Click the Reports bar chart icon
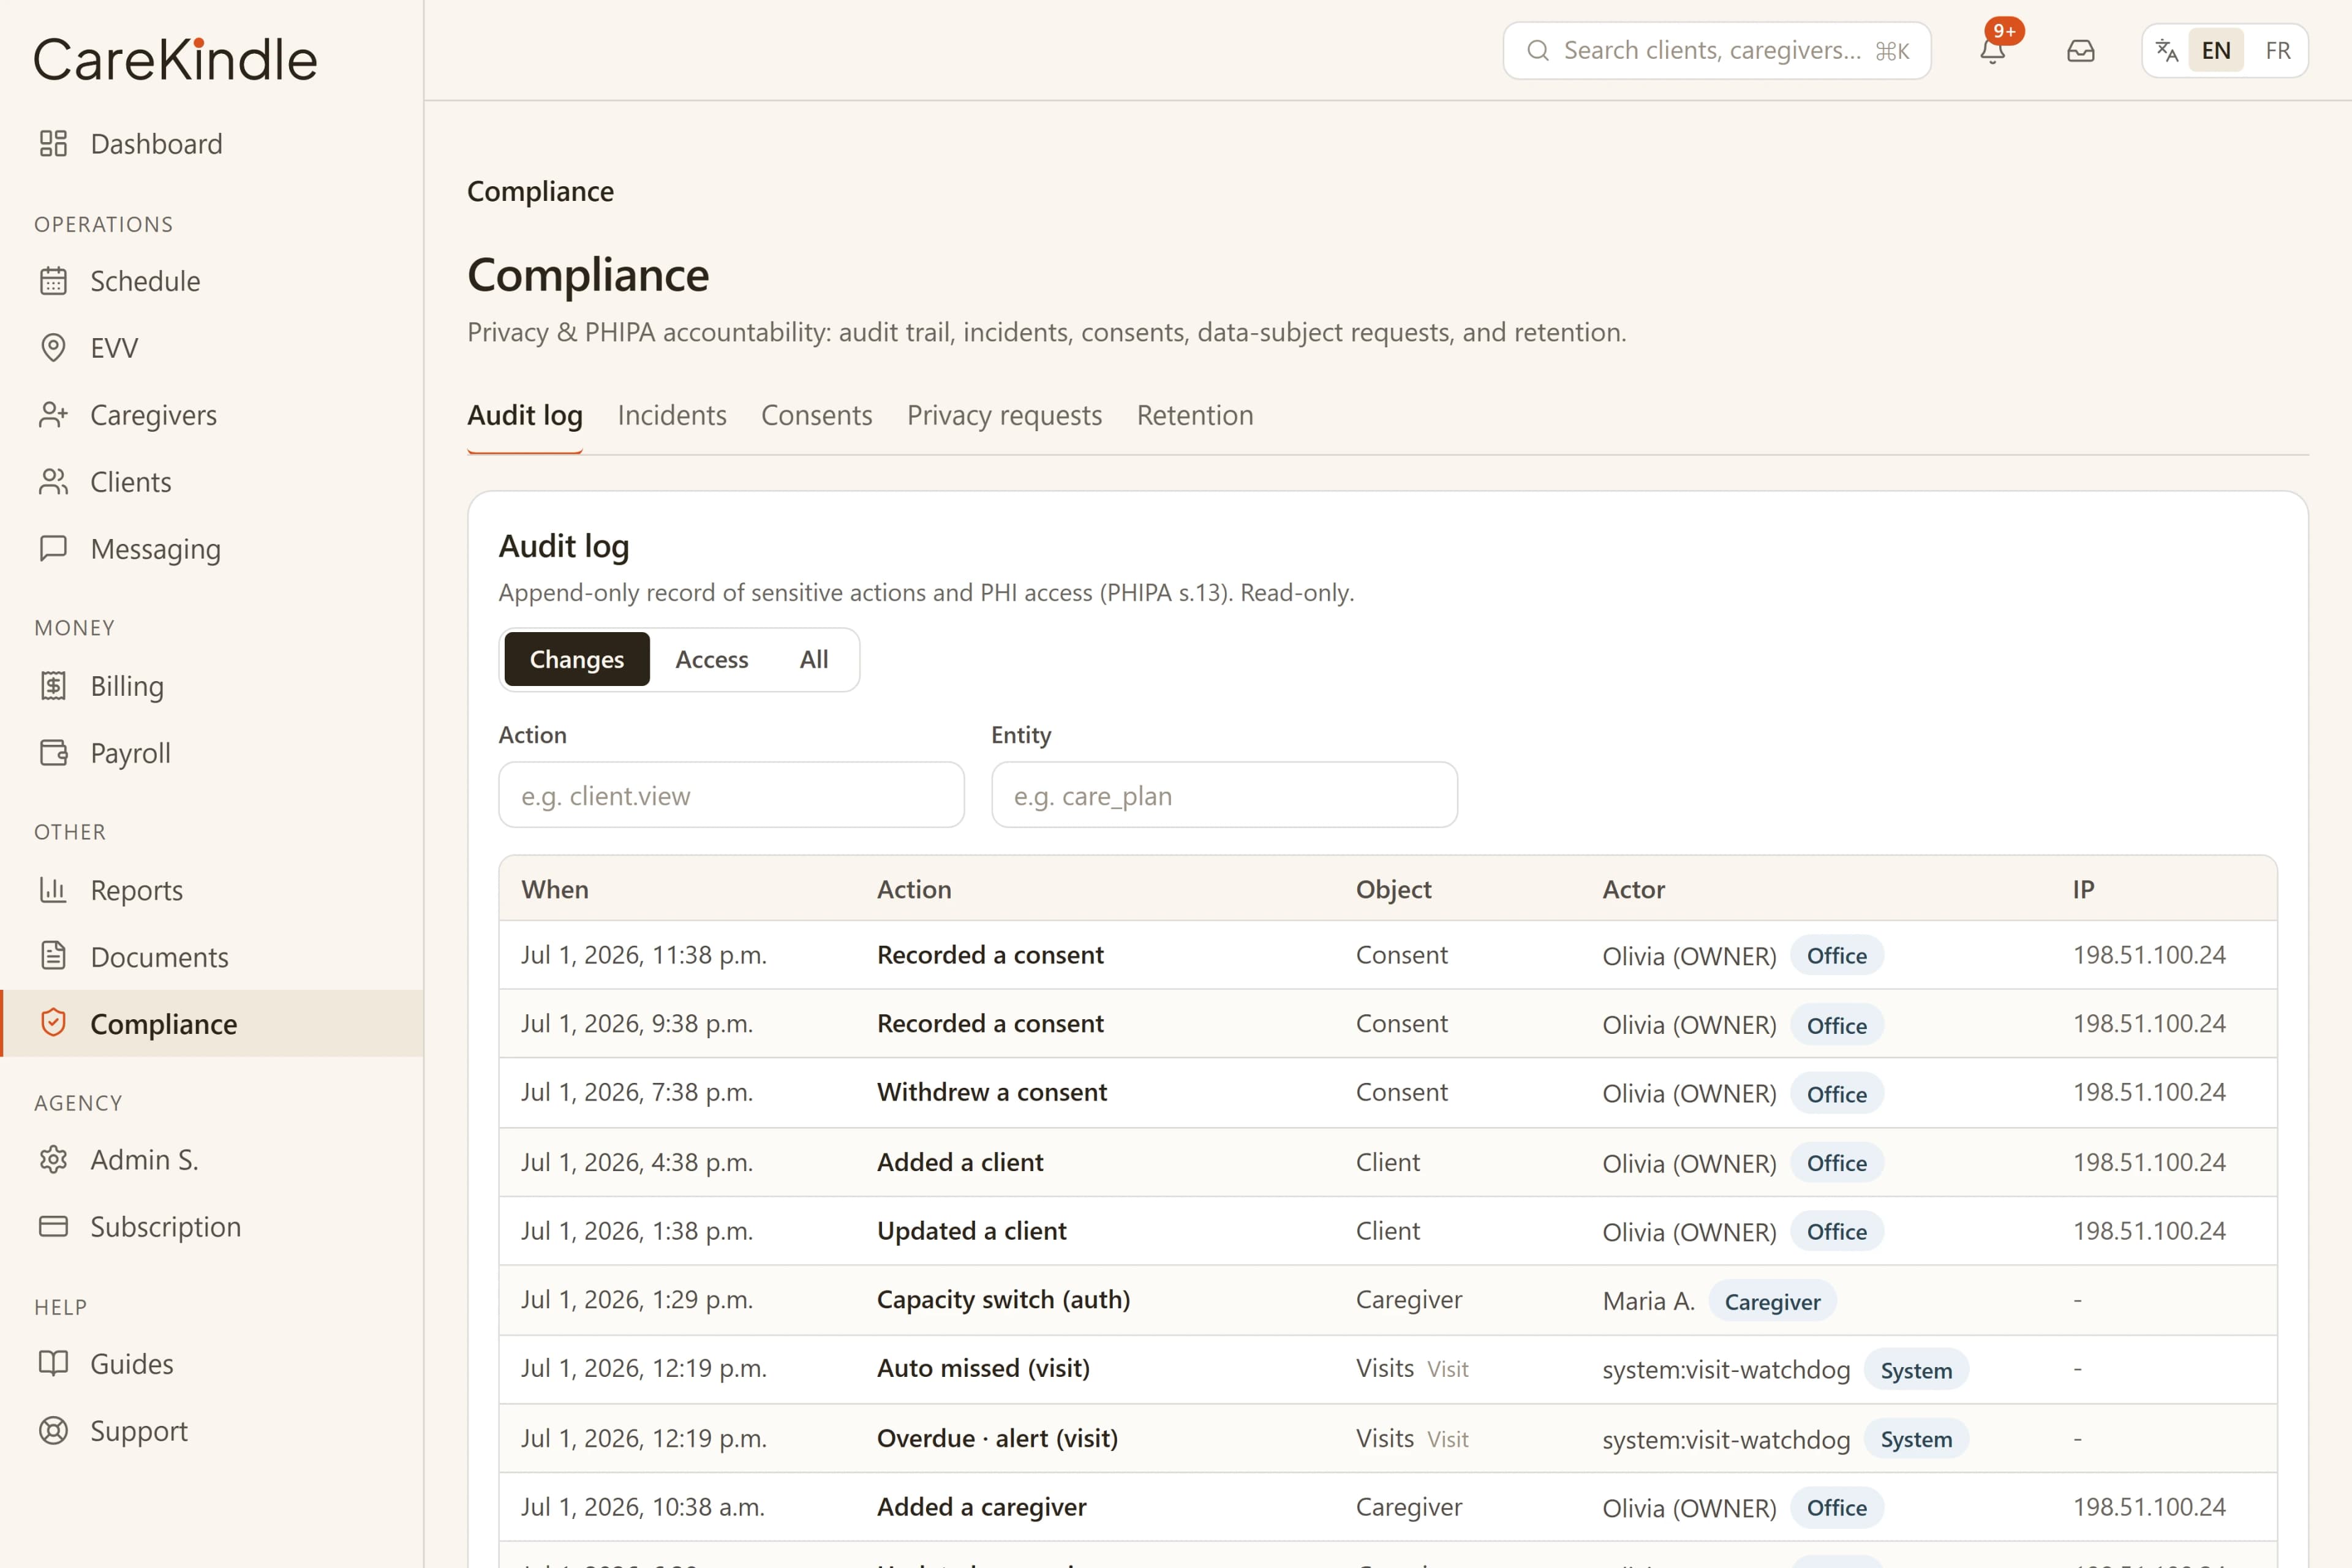Screen dimensions: 2352x1568 (53, 889)
